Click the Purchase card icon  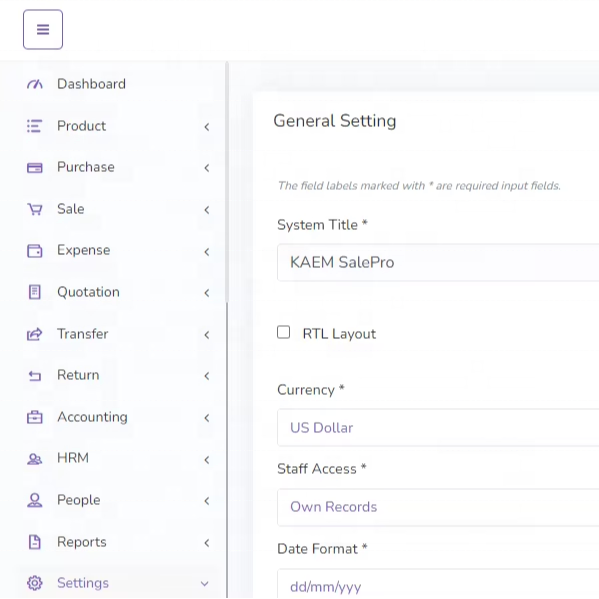pos(35,168)
